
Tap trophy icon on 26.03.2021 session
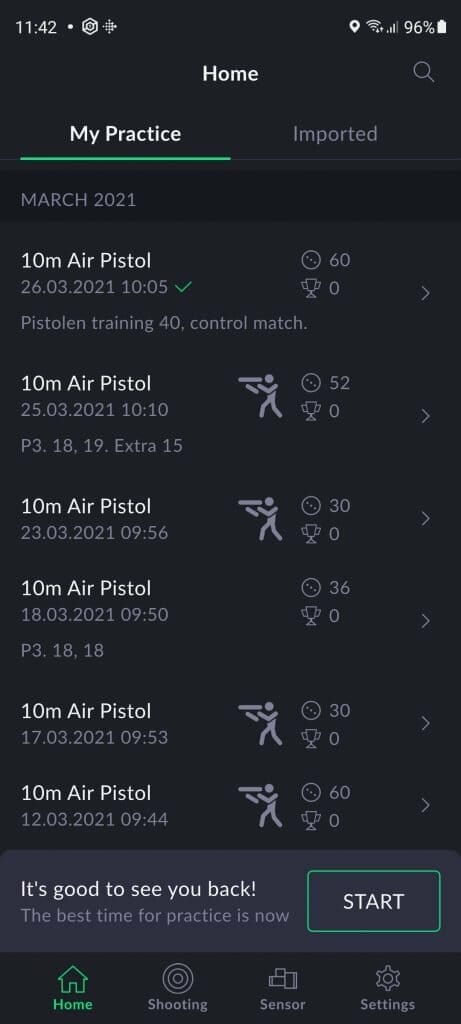coord(311,288)
